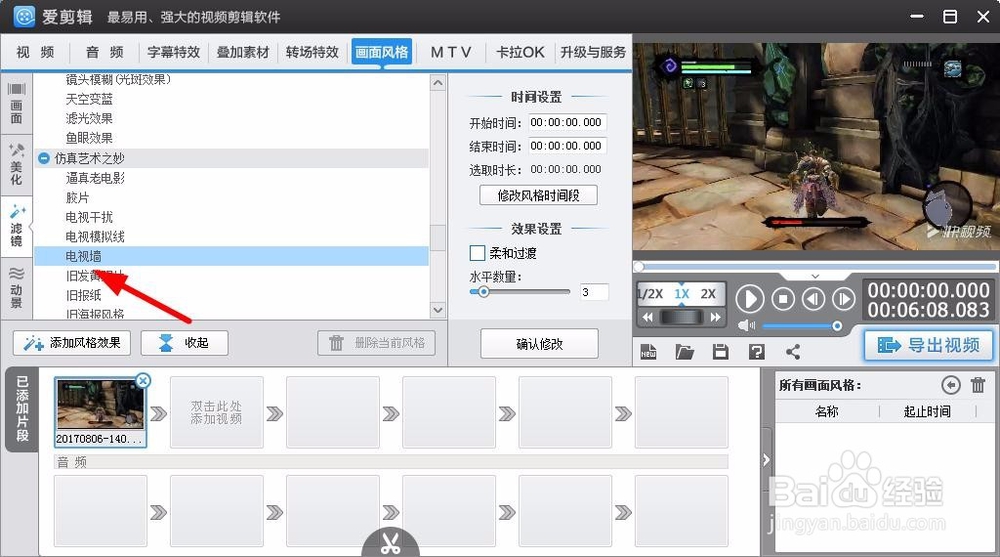Click the rewind double-arrow button

tap(647, 317)
